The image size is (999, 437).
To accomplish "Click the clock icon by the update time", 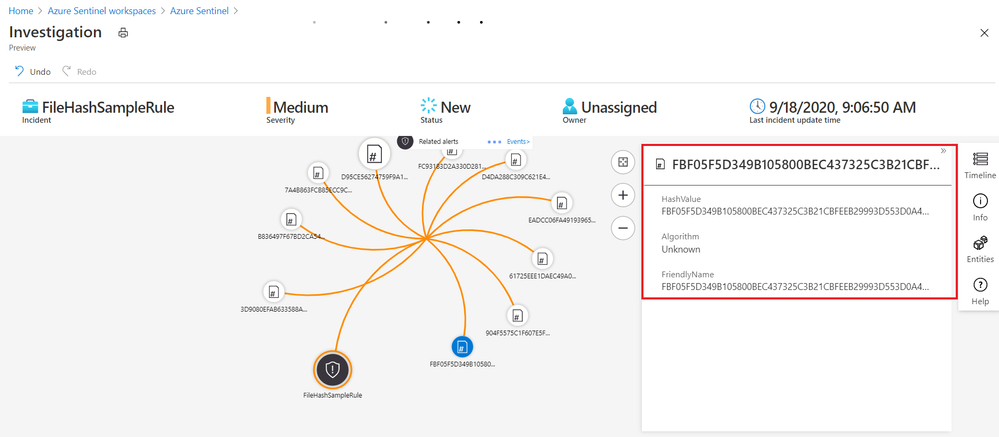I will coord(757,106).
